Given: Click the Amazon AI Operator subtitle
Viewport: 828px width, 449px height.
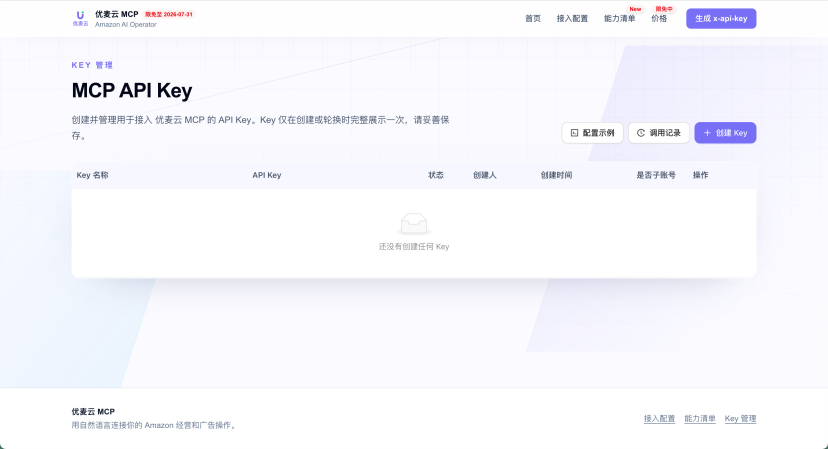Looking at the screenshot, I should (126, 25).
